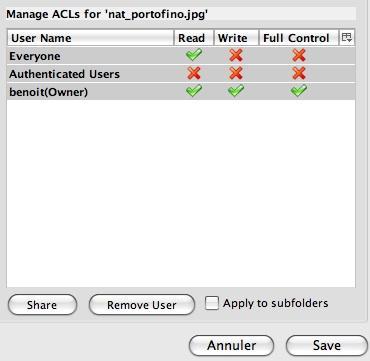Click the Share button
Viewport: 370px width, 361px height.
pos(42,305)
